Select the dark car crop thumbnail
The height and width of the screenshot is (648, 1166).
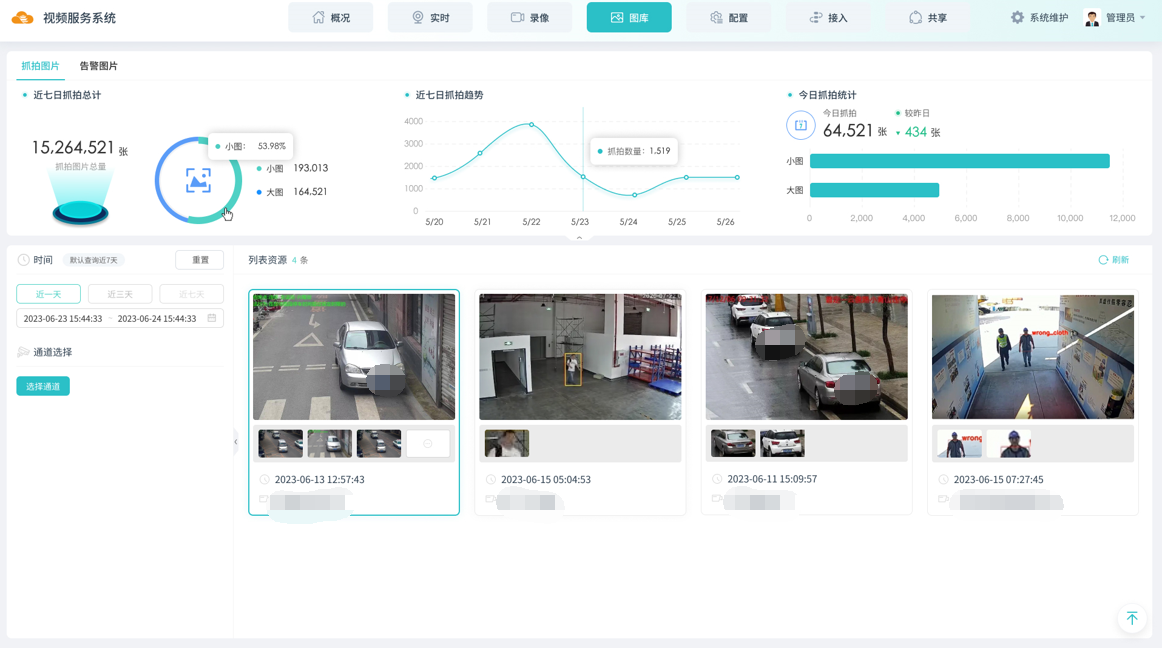[x=733, y=443]
